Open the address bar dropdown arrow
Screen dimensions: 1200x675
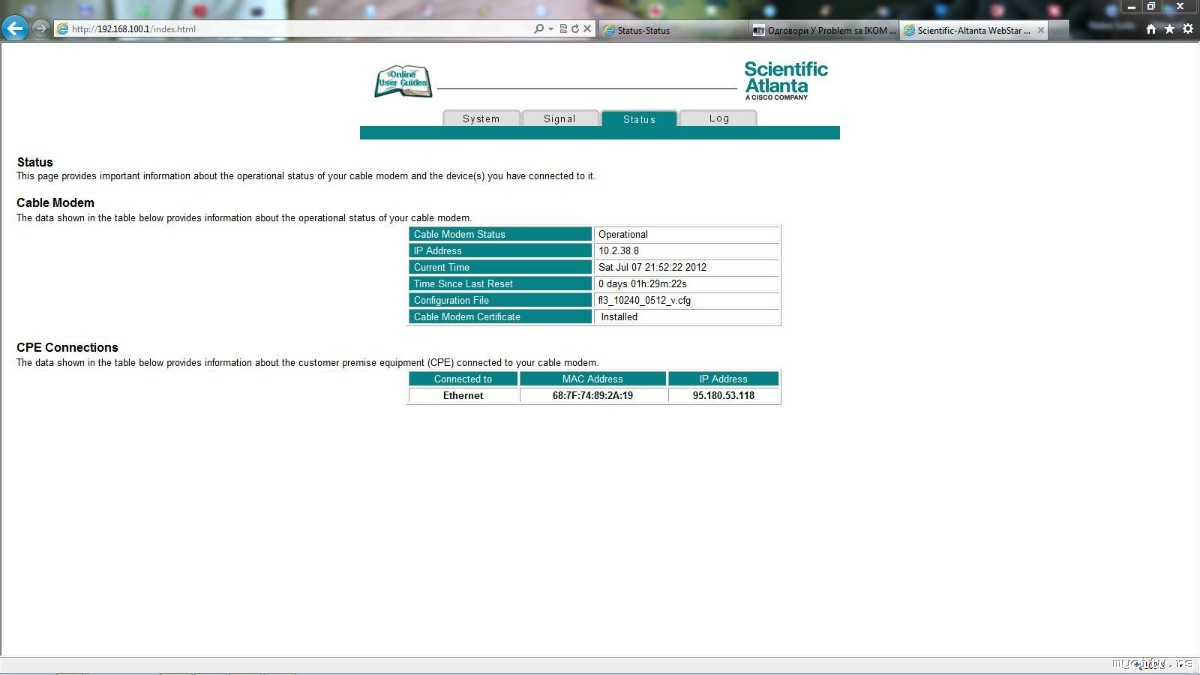[551, 29]
